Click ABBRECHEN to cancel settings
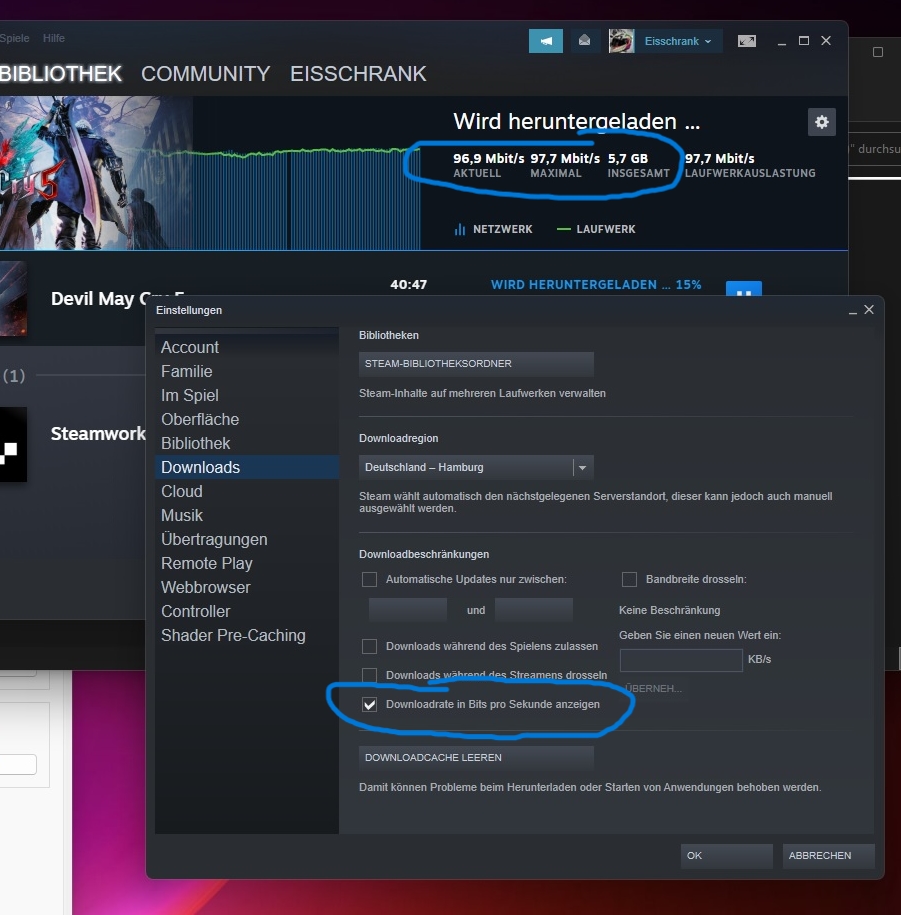This screenshot has height=915, width=901. click(x=829, y=855)
